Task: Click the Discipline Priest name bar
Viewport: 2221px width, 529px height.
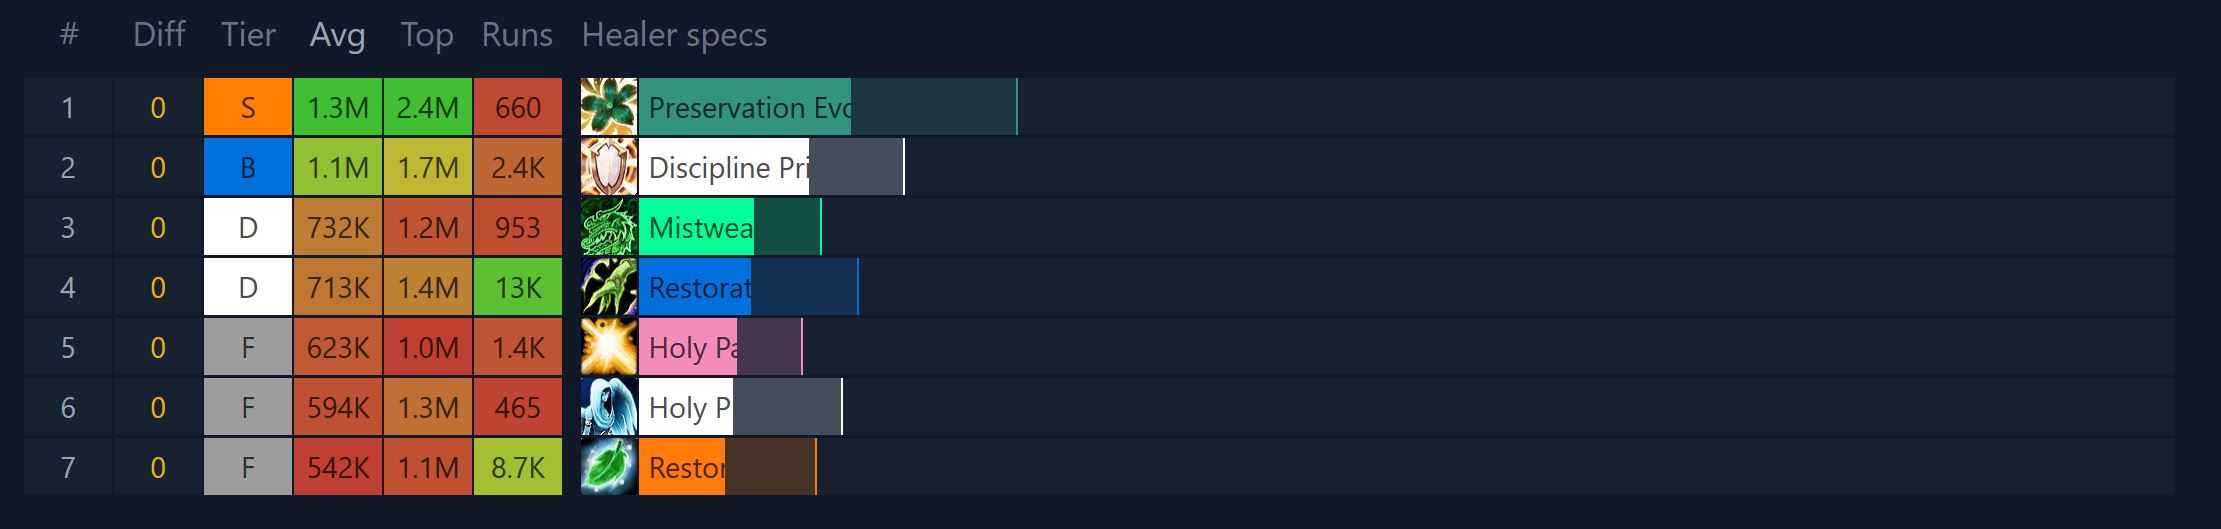Action: coord(770,167)
